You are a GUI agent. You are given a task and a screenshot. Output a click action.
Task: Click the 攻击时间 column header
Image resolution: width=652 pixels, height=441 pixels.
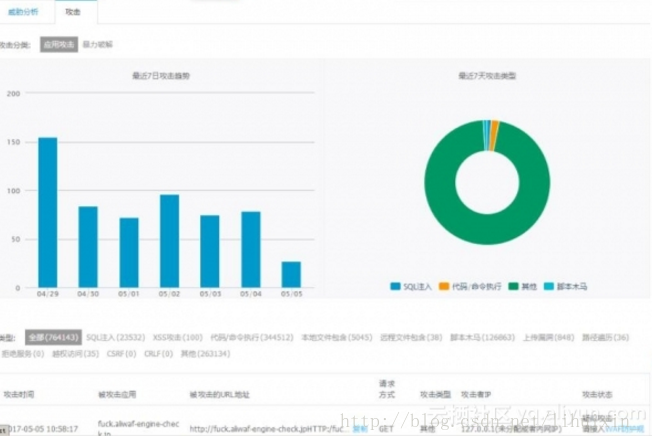(19, 394)
